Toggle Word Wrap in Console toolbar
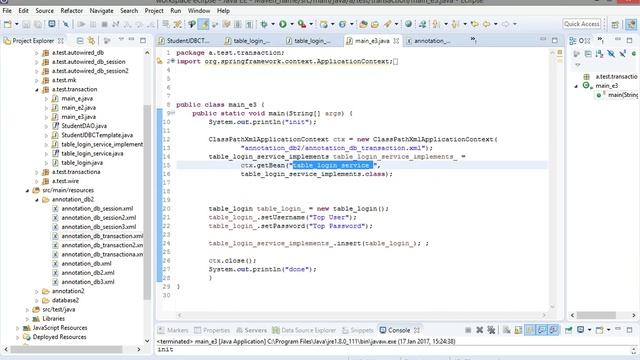 coord(530,330)
